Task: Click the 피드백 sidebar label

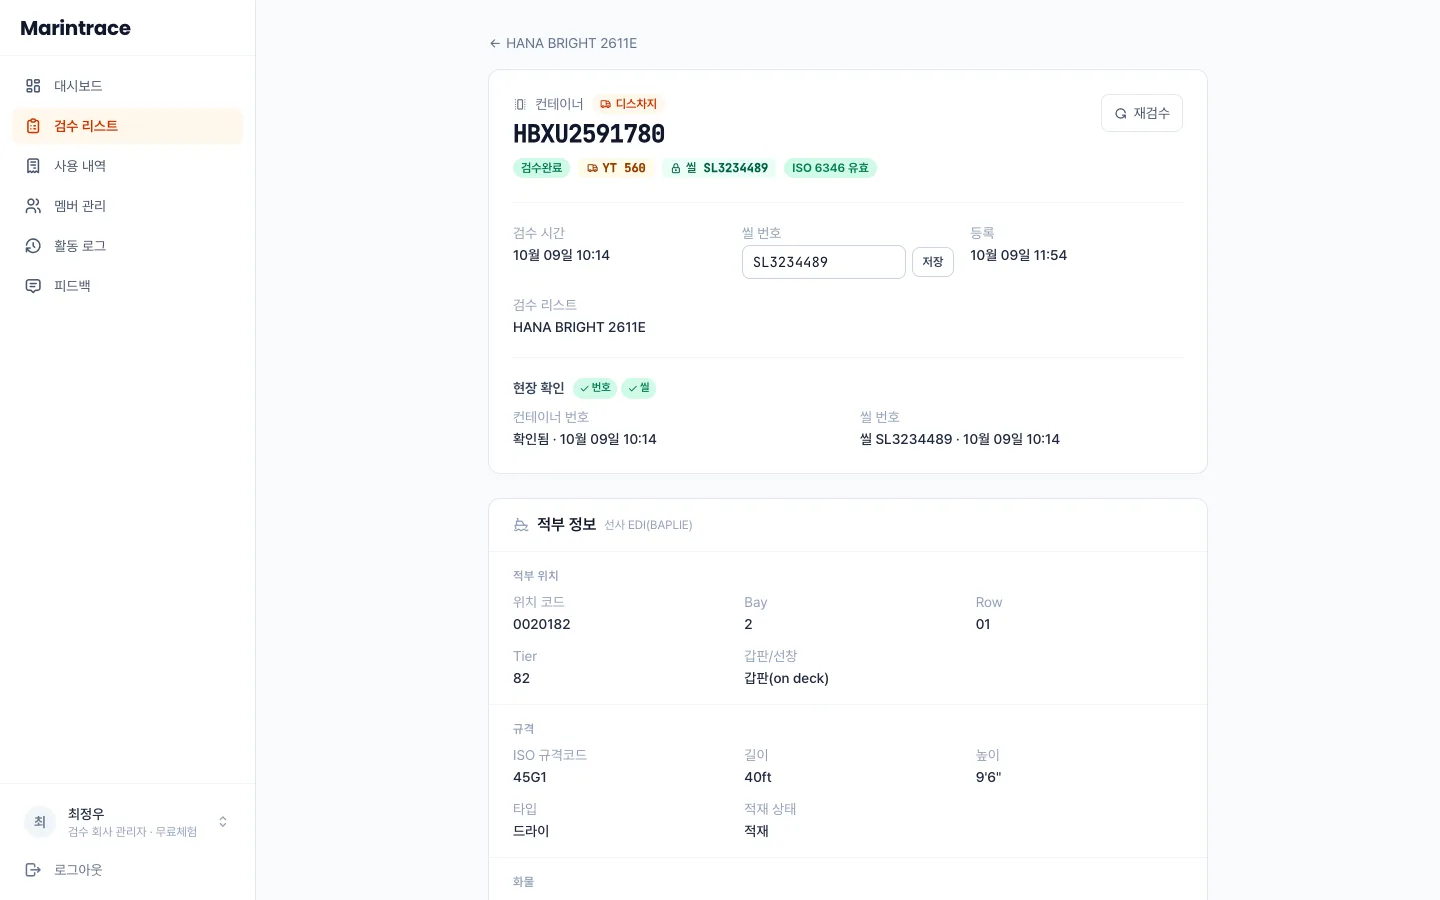Action: tap(72, 286)
